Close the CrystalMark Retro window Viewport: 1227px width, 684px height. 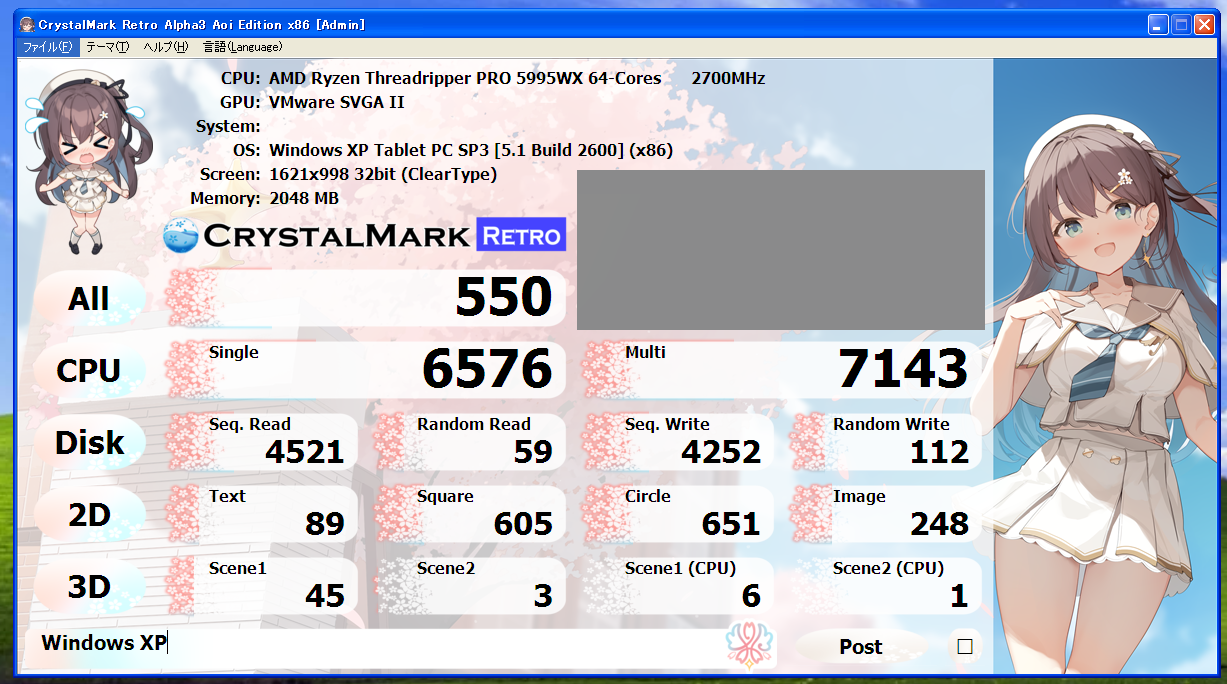click(1205, 24)
